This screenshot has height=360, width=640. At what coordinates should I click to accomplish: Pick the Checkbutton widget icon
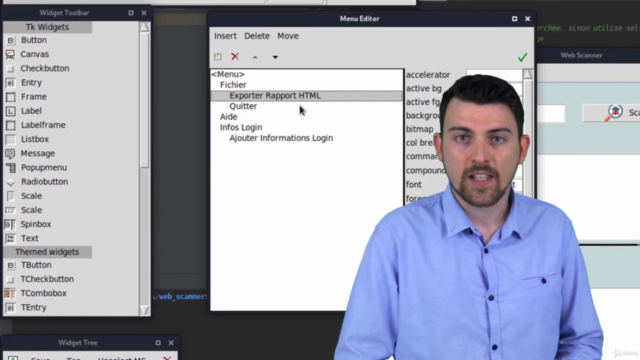[x=11, y=69]
